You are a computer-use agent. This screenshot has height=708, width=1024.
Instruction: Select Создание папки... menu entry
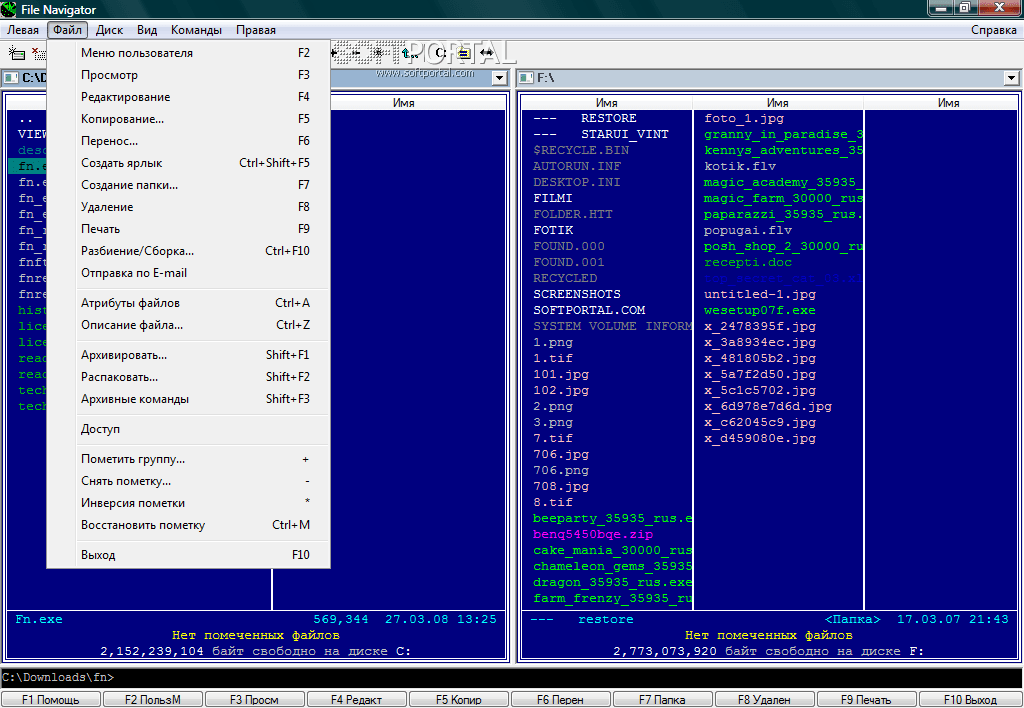(129, 185)
